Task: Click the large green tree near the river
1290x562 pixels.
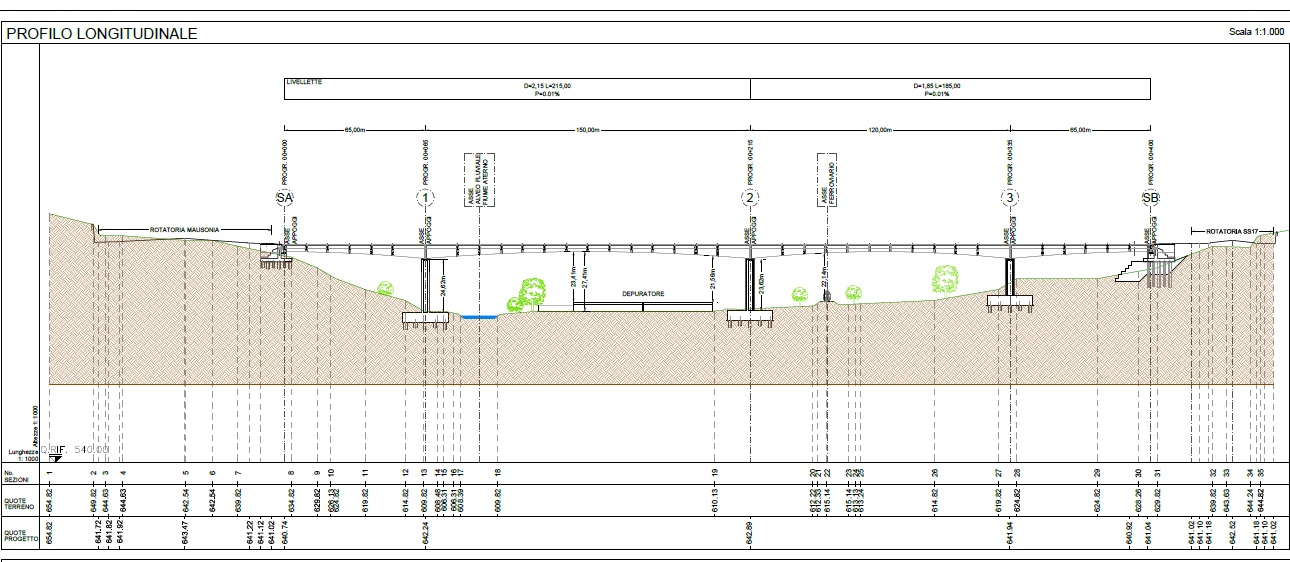Action: coord(527,291)
